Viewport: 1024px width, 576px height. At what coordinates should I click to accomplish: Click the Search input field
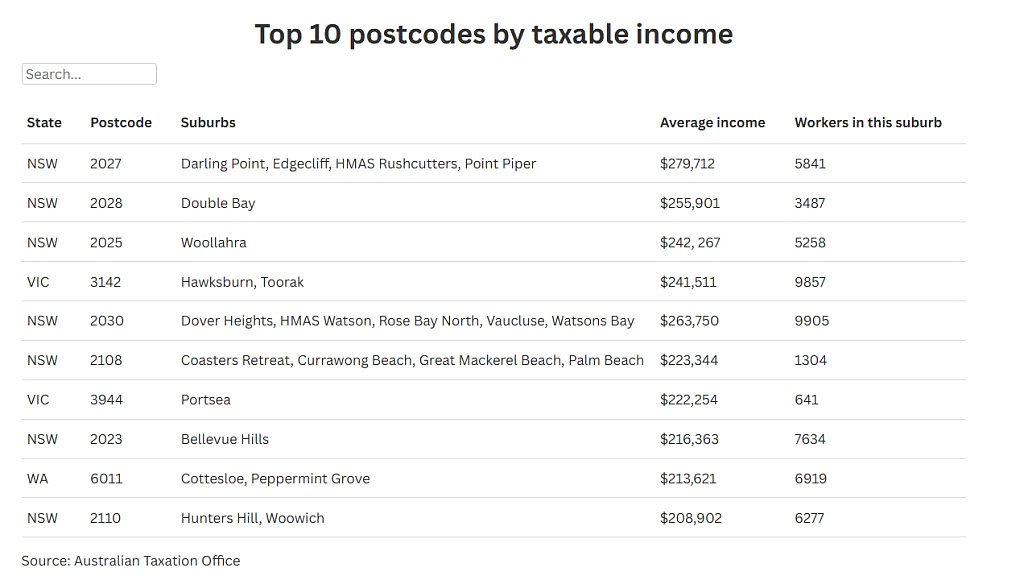(x=89, y=74)
